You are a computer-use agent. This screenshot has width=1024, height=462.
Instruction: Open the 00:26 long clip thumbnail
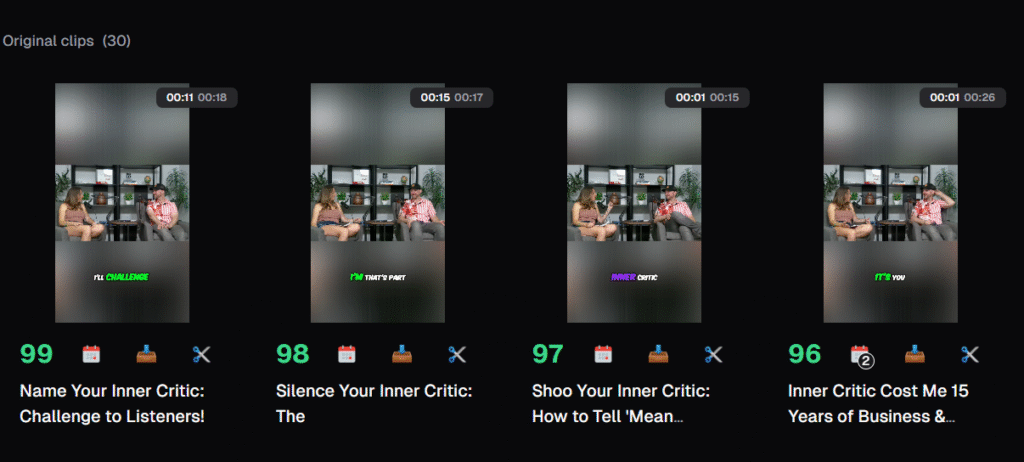[890, 203]
